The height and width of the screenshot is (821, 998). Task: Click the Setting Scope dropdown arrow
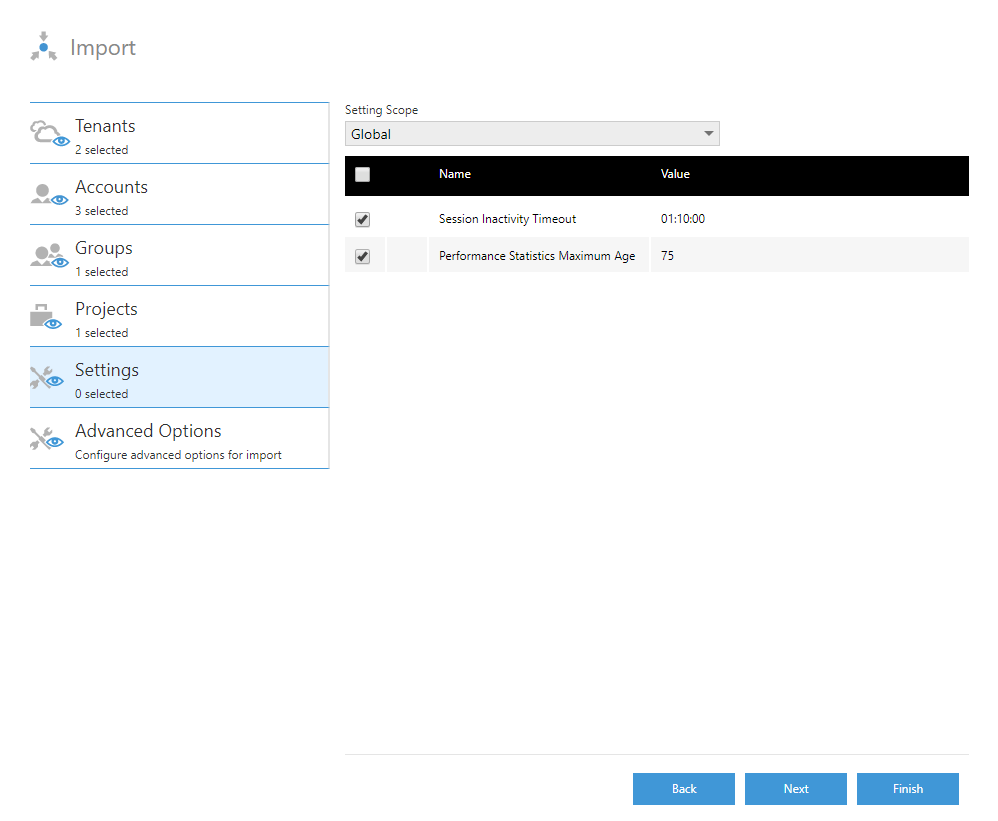708,134
